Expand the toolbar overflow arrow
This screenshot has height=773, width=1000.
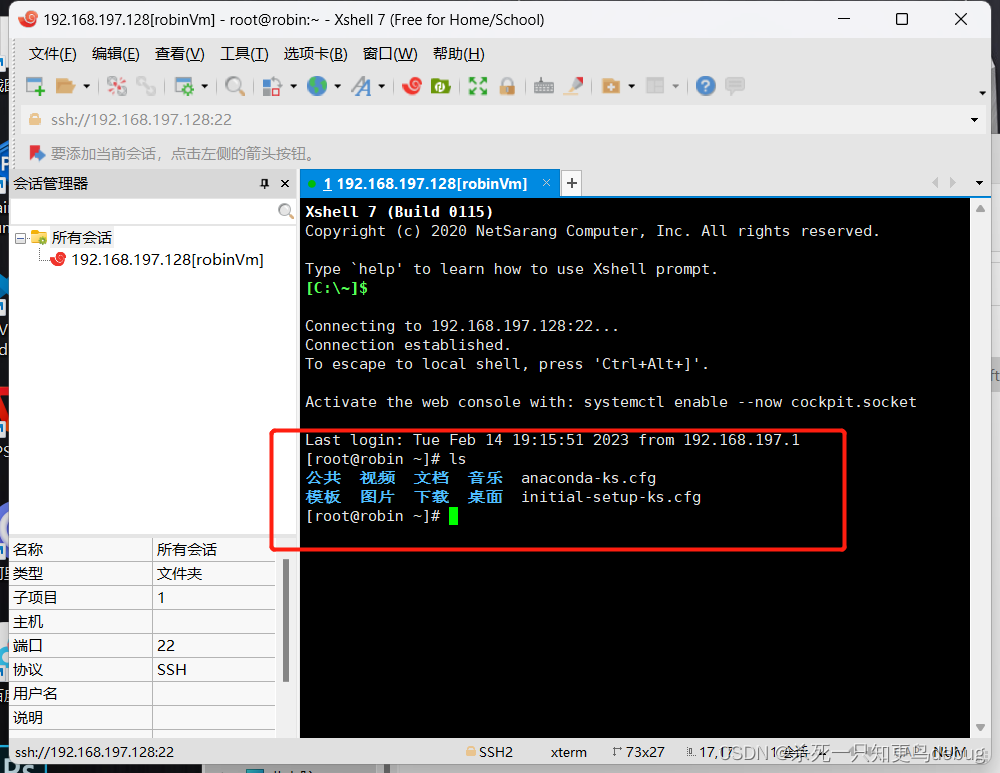982,93
